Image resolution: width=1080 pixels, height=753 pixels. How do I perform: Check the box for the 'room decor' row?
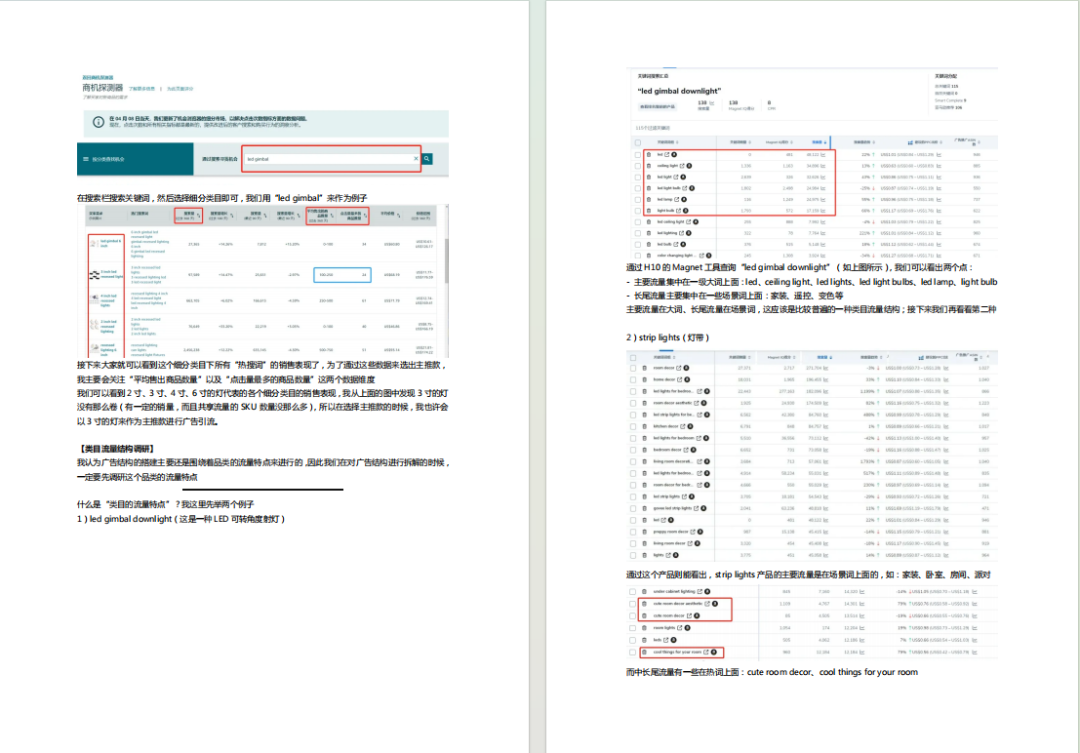(633, 369)
